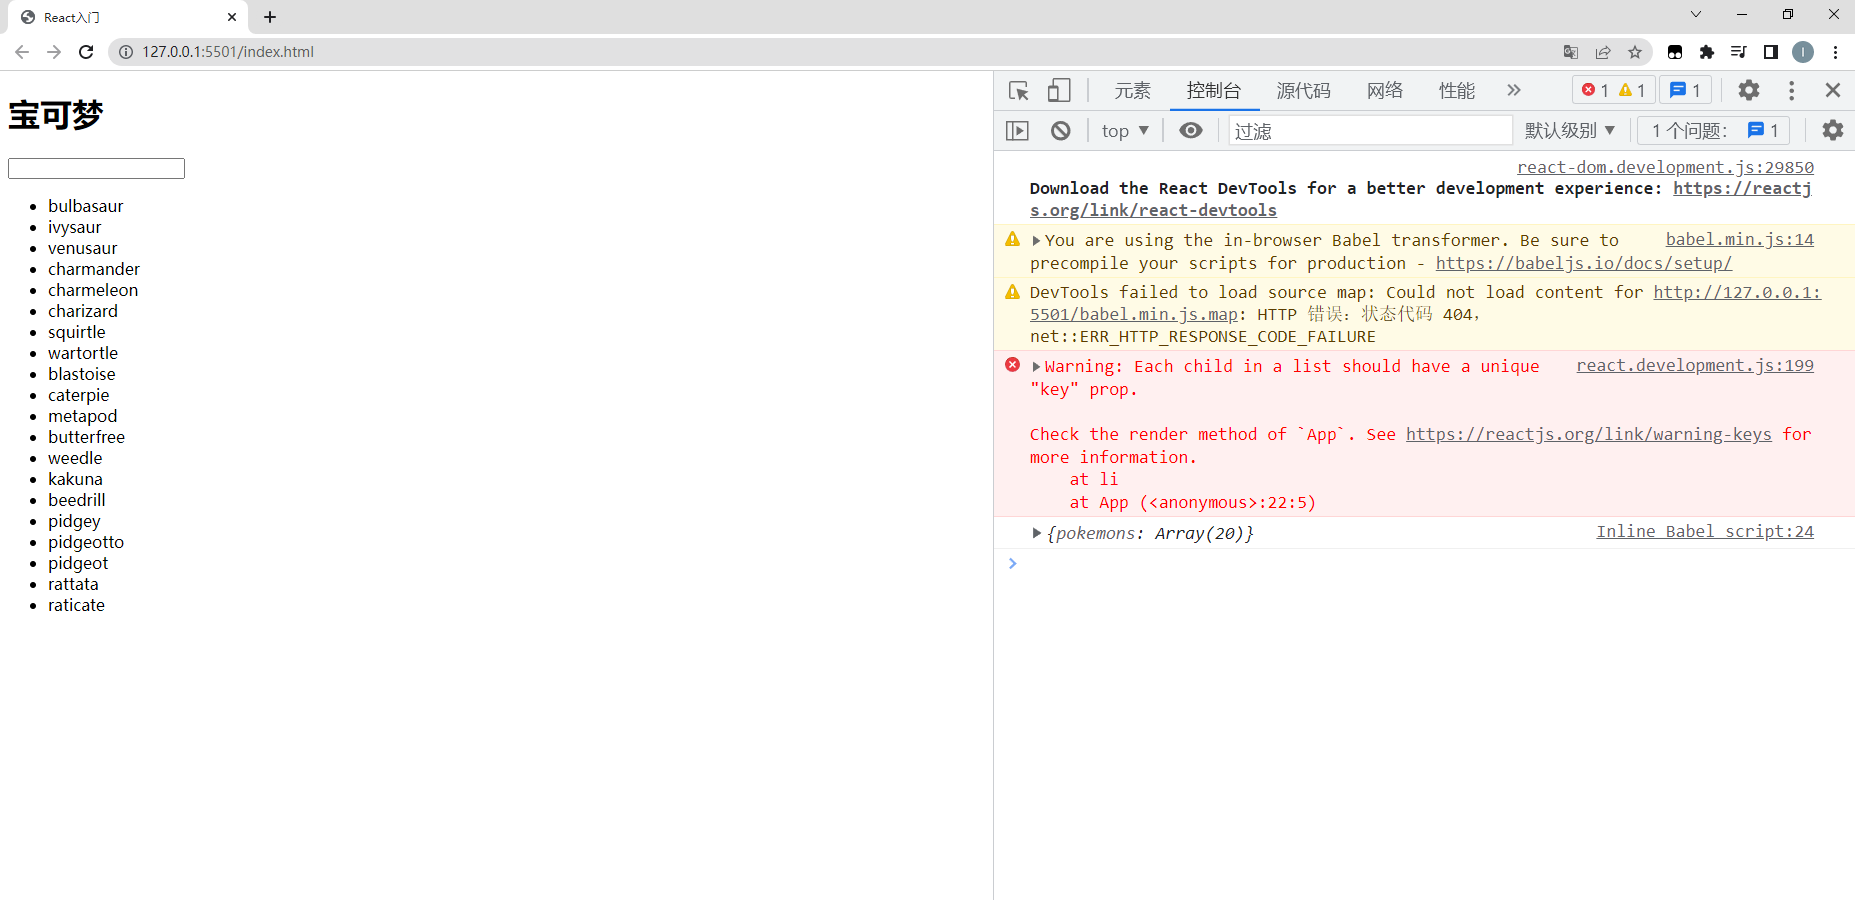Open react-dom.development.js:29850 source link
The width and height of the screenshot is (1855, 900).
point(1665,167)
